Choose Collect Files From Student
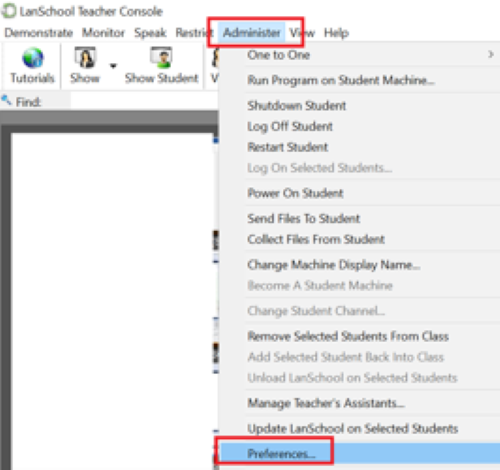 [x=316, y=239]
